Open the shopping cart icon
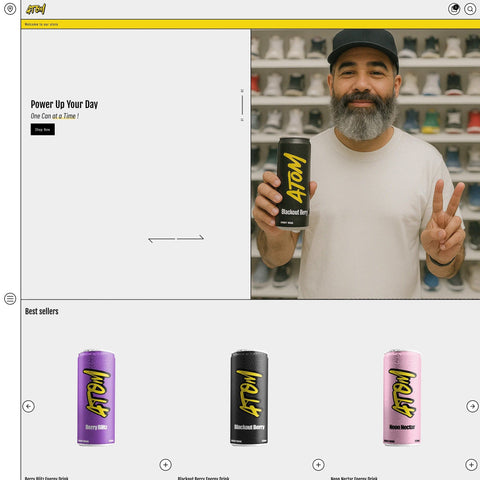This screenshot has height=480, width=480. coord(454,9)
